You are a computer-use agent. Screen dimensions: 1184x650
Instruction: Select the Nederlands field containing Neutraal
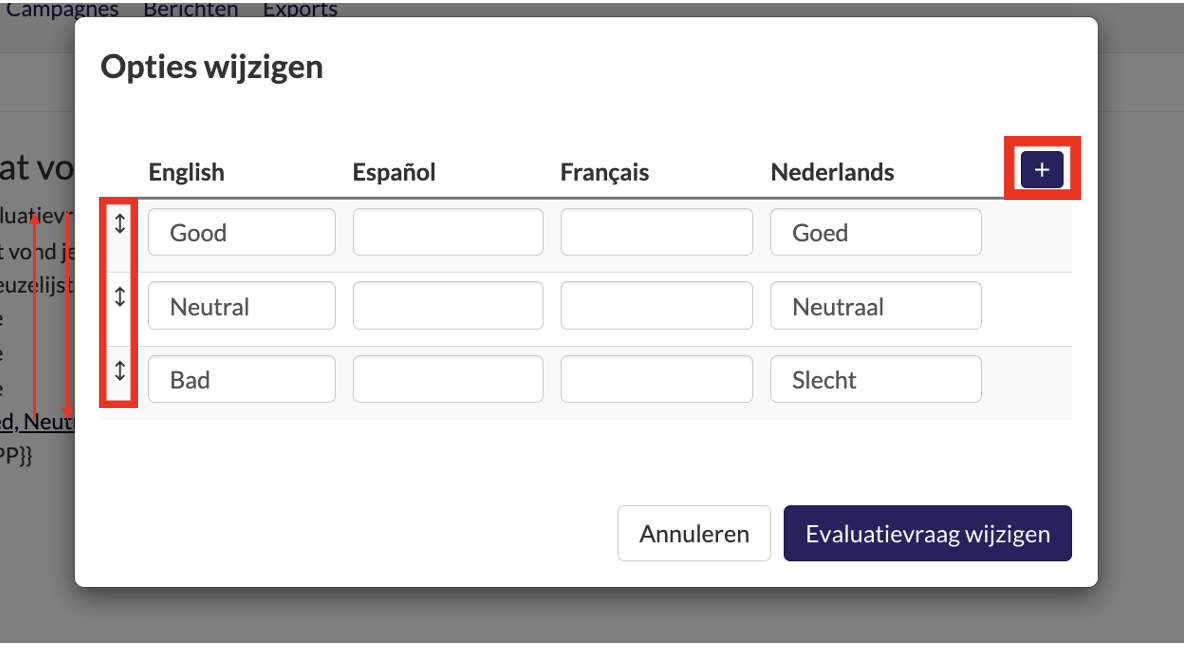(x=876, y=305)
